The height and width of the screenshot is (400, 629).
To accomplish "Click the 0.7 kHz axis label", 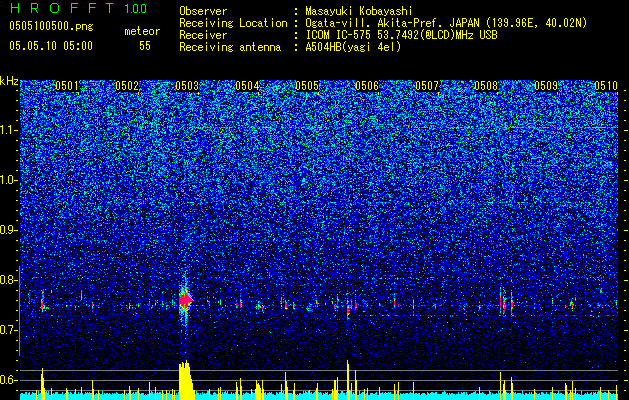I will click(9, 330).
